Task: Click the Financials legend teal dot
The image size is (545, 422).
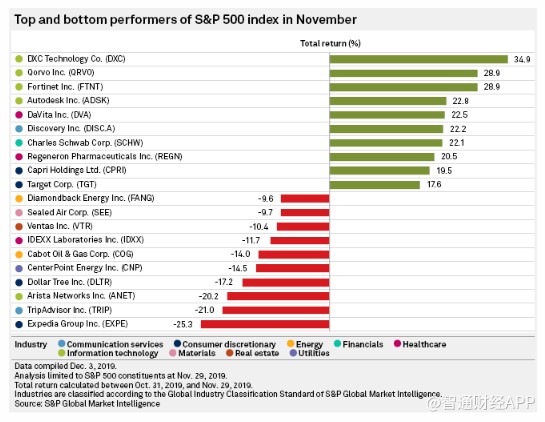Action: (337, 343)
